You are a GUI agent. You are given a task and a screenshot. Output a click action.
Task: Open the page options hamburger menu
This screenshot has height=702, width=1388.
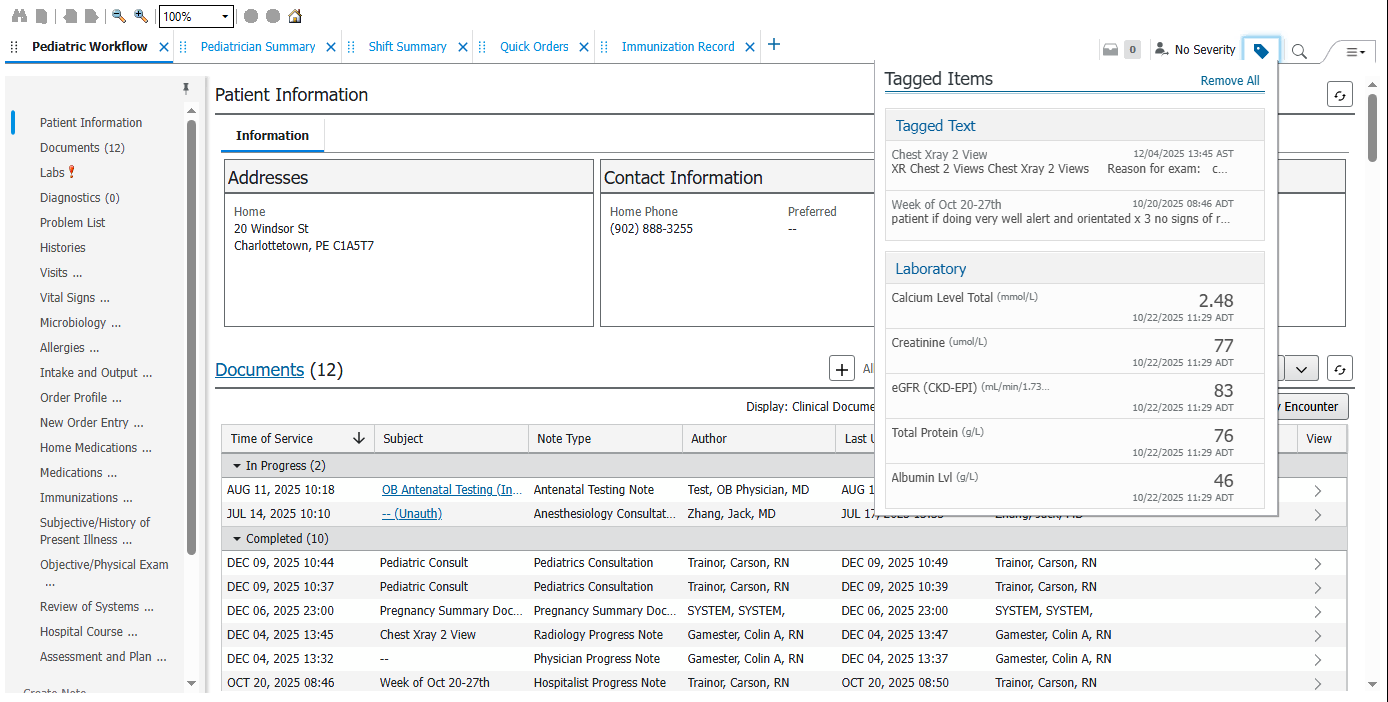coord(1355,51)
